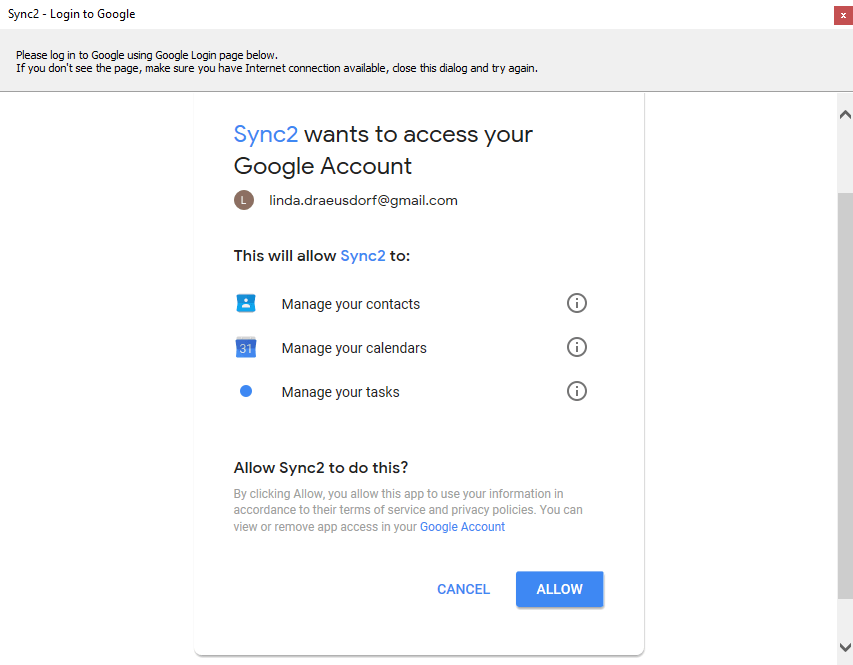The image size is (853, 665).
Task: Close the Sync2 login dialog
Action: coord(843,15)
